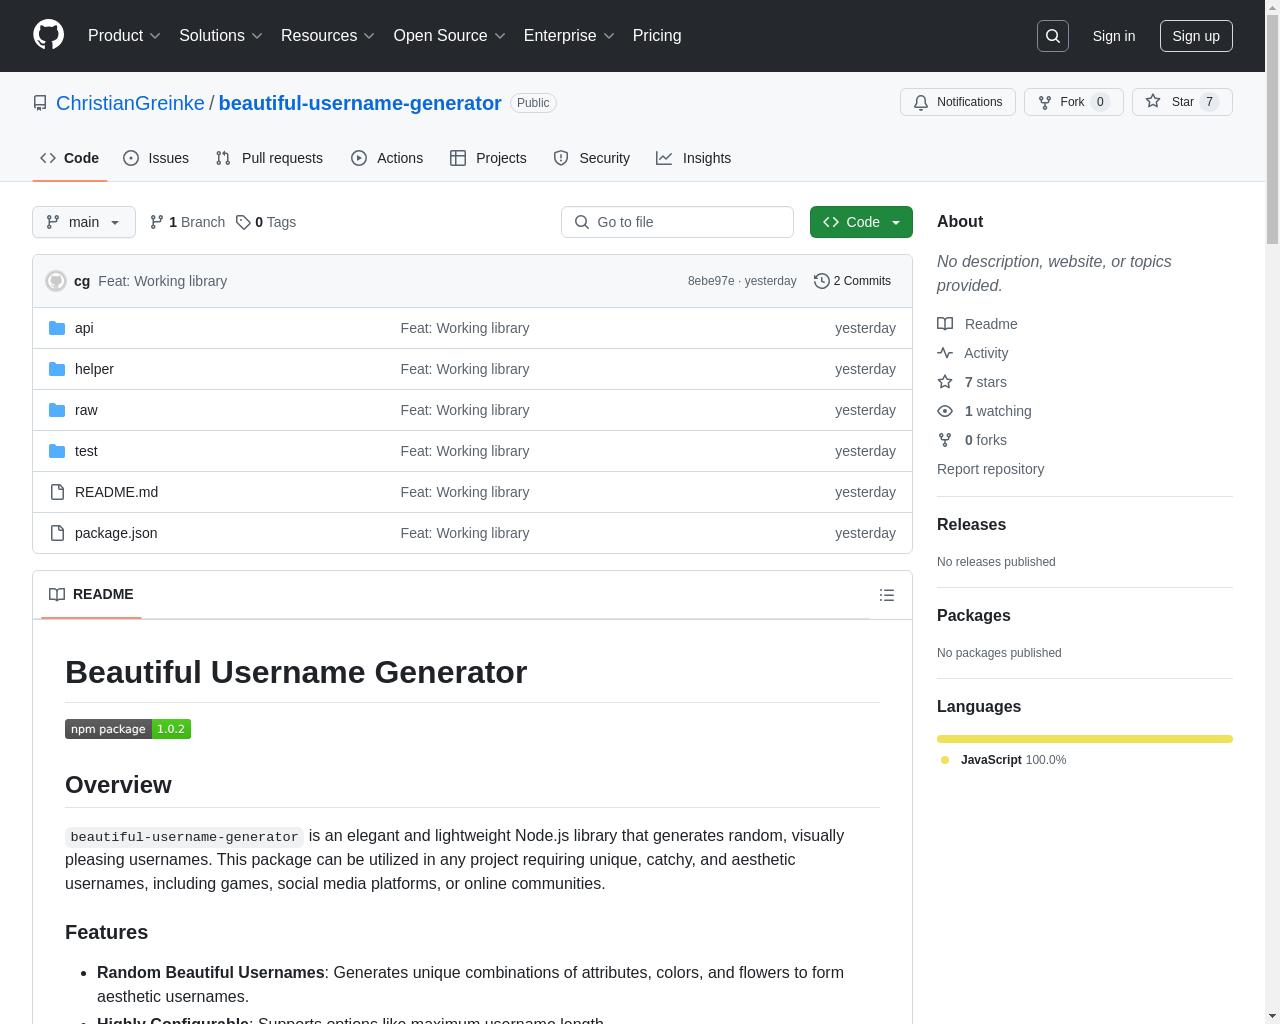Viewport: 1280px width, 1024px height.
Task: Click the README.md file icon
Action: coord(57,492)
